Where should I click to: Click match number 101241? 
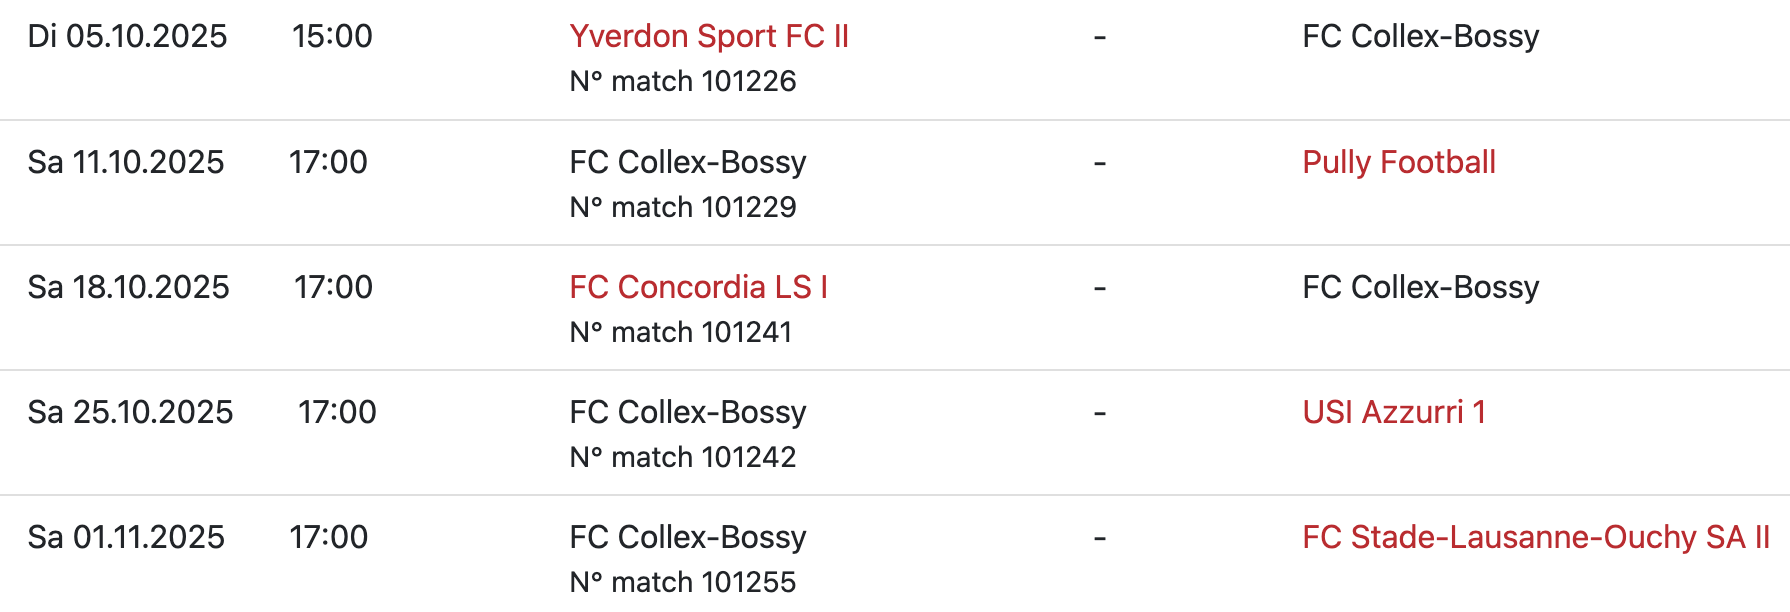point(680,332)
